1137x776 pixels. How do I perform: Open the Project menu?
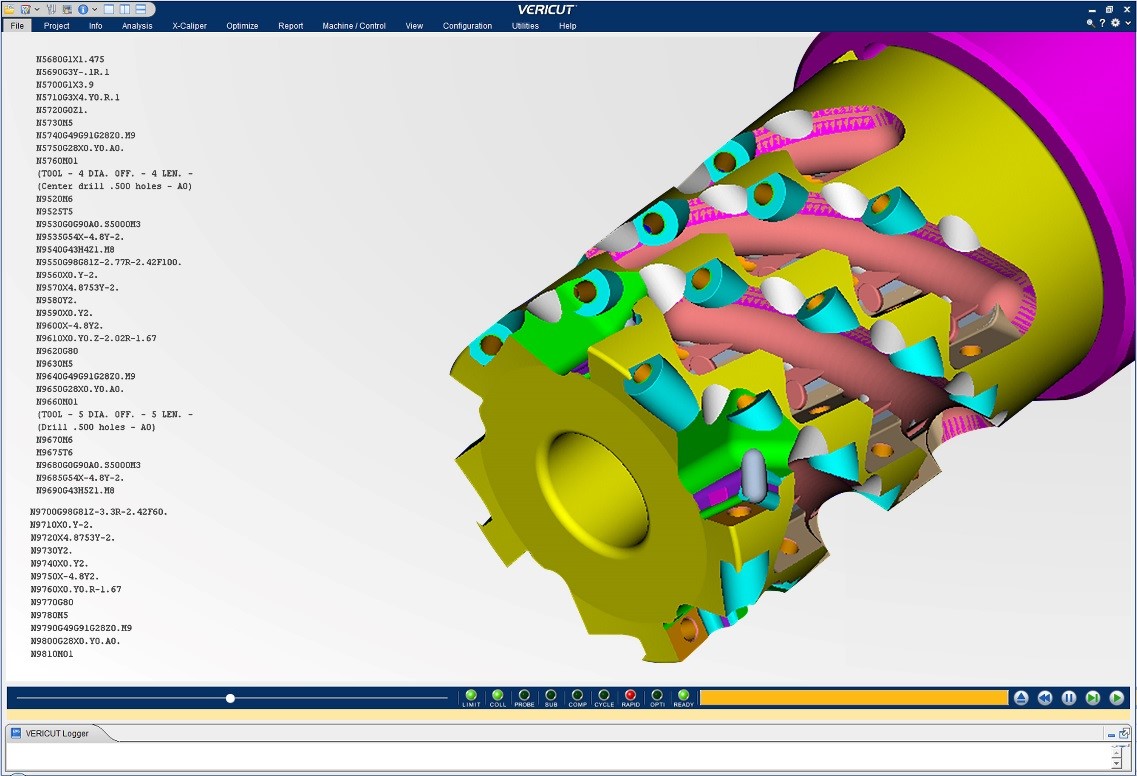pyautogui.click(x=57, y=25)
